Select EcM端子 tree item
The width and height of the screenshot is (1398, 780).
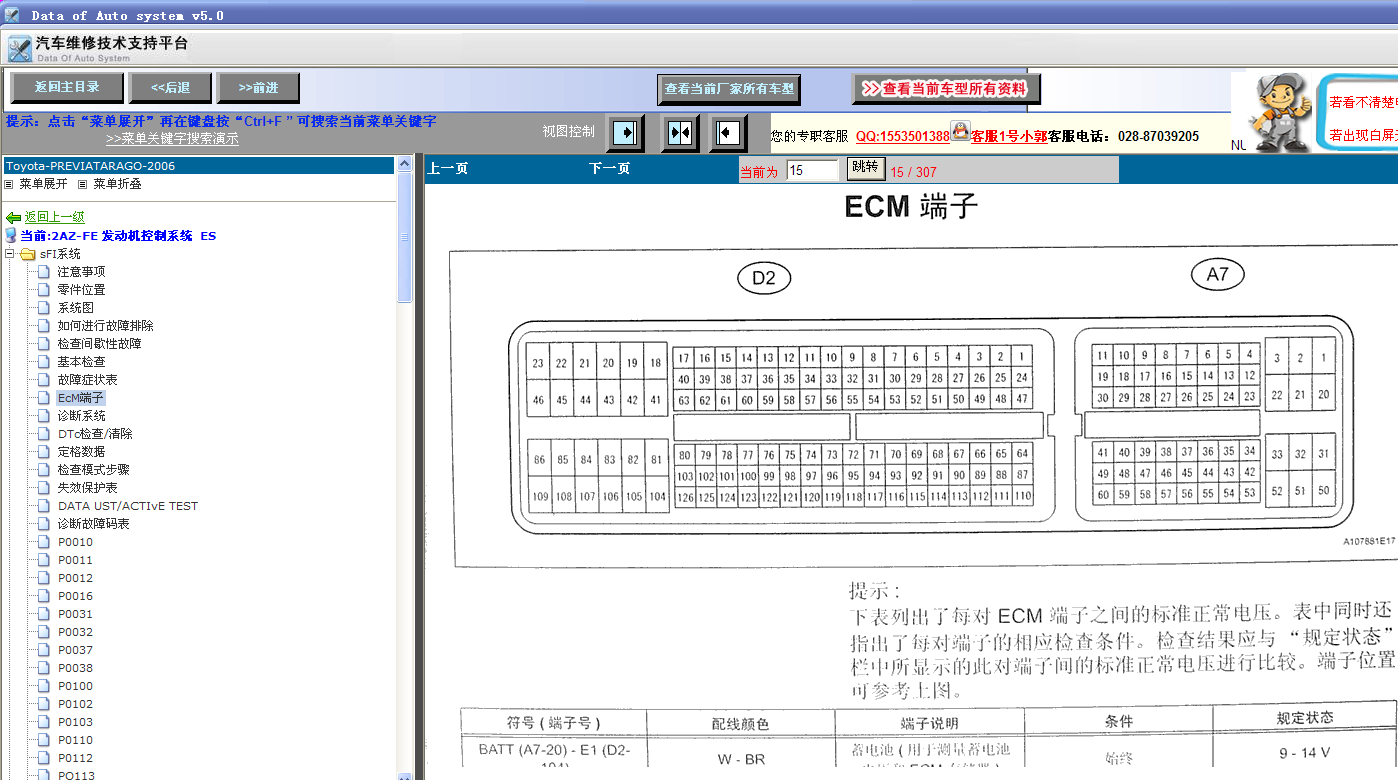coord(81,398)
